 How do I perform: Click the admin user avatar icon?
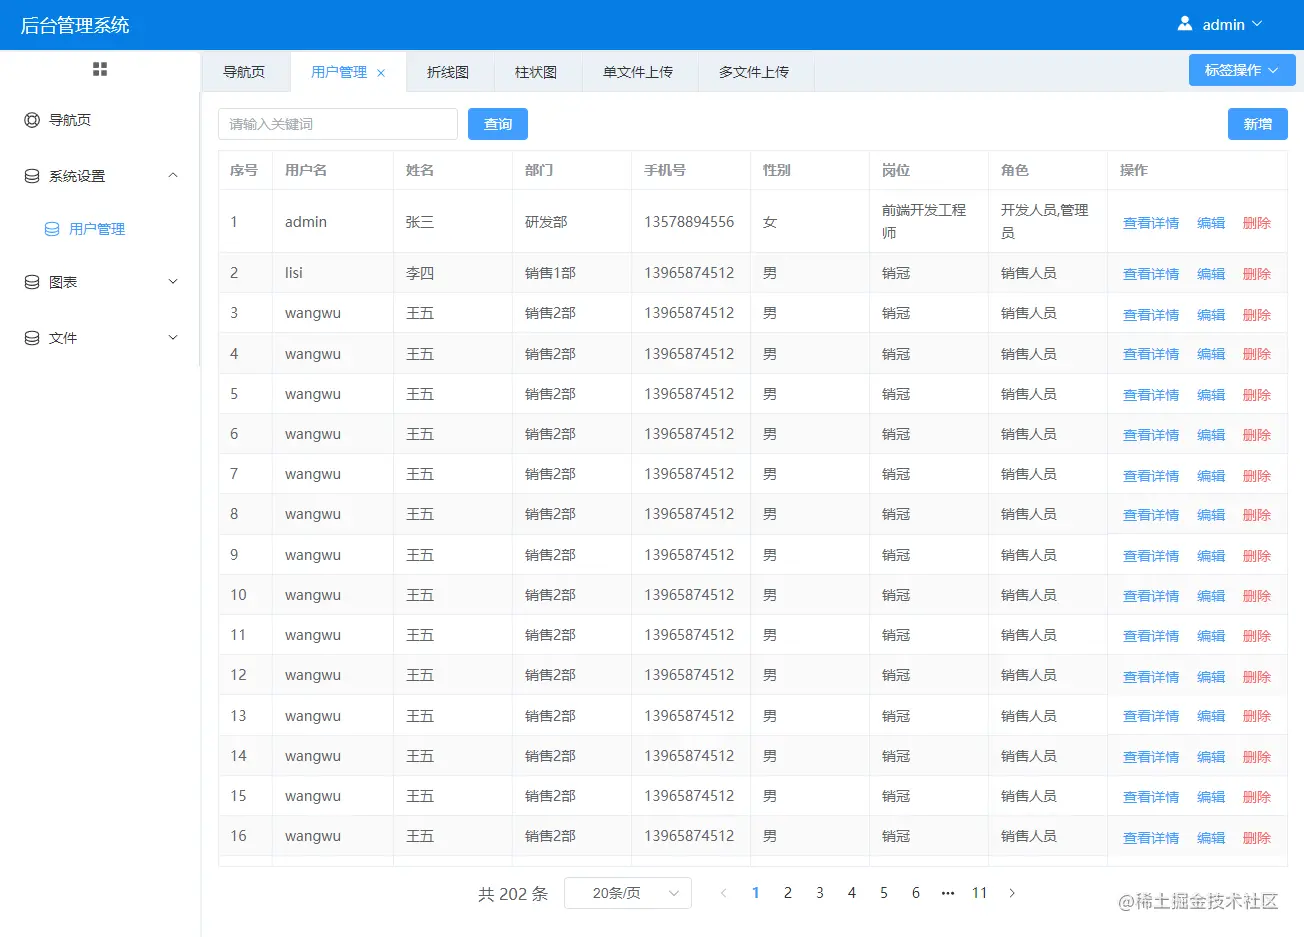[1185, 23]
